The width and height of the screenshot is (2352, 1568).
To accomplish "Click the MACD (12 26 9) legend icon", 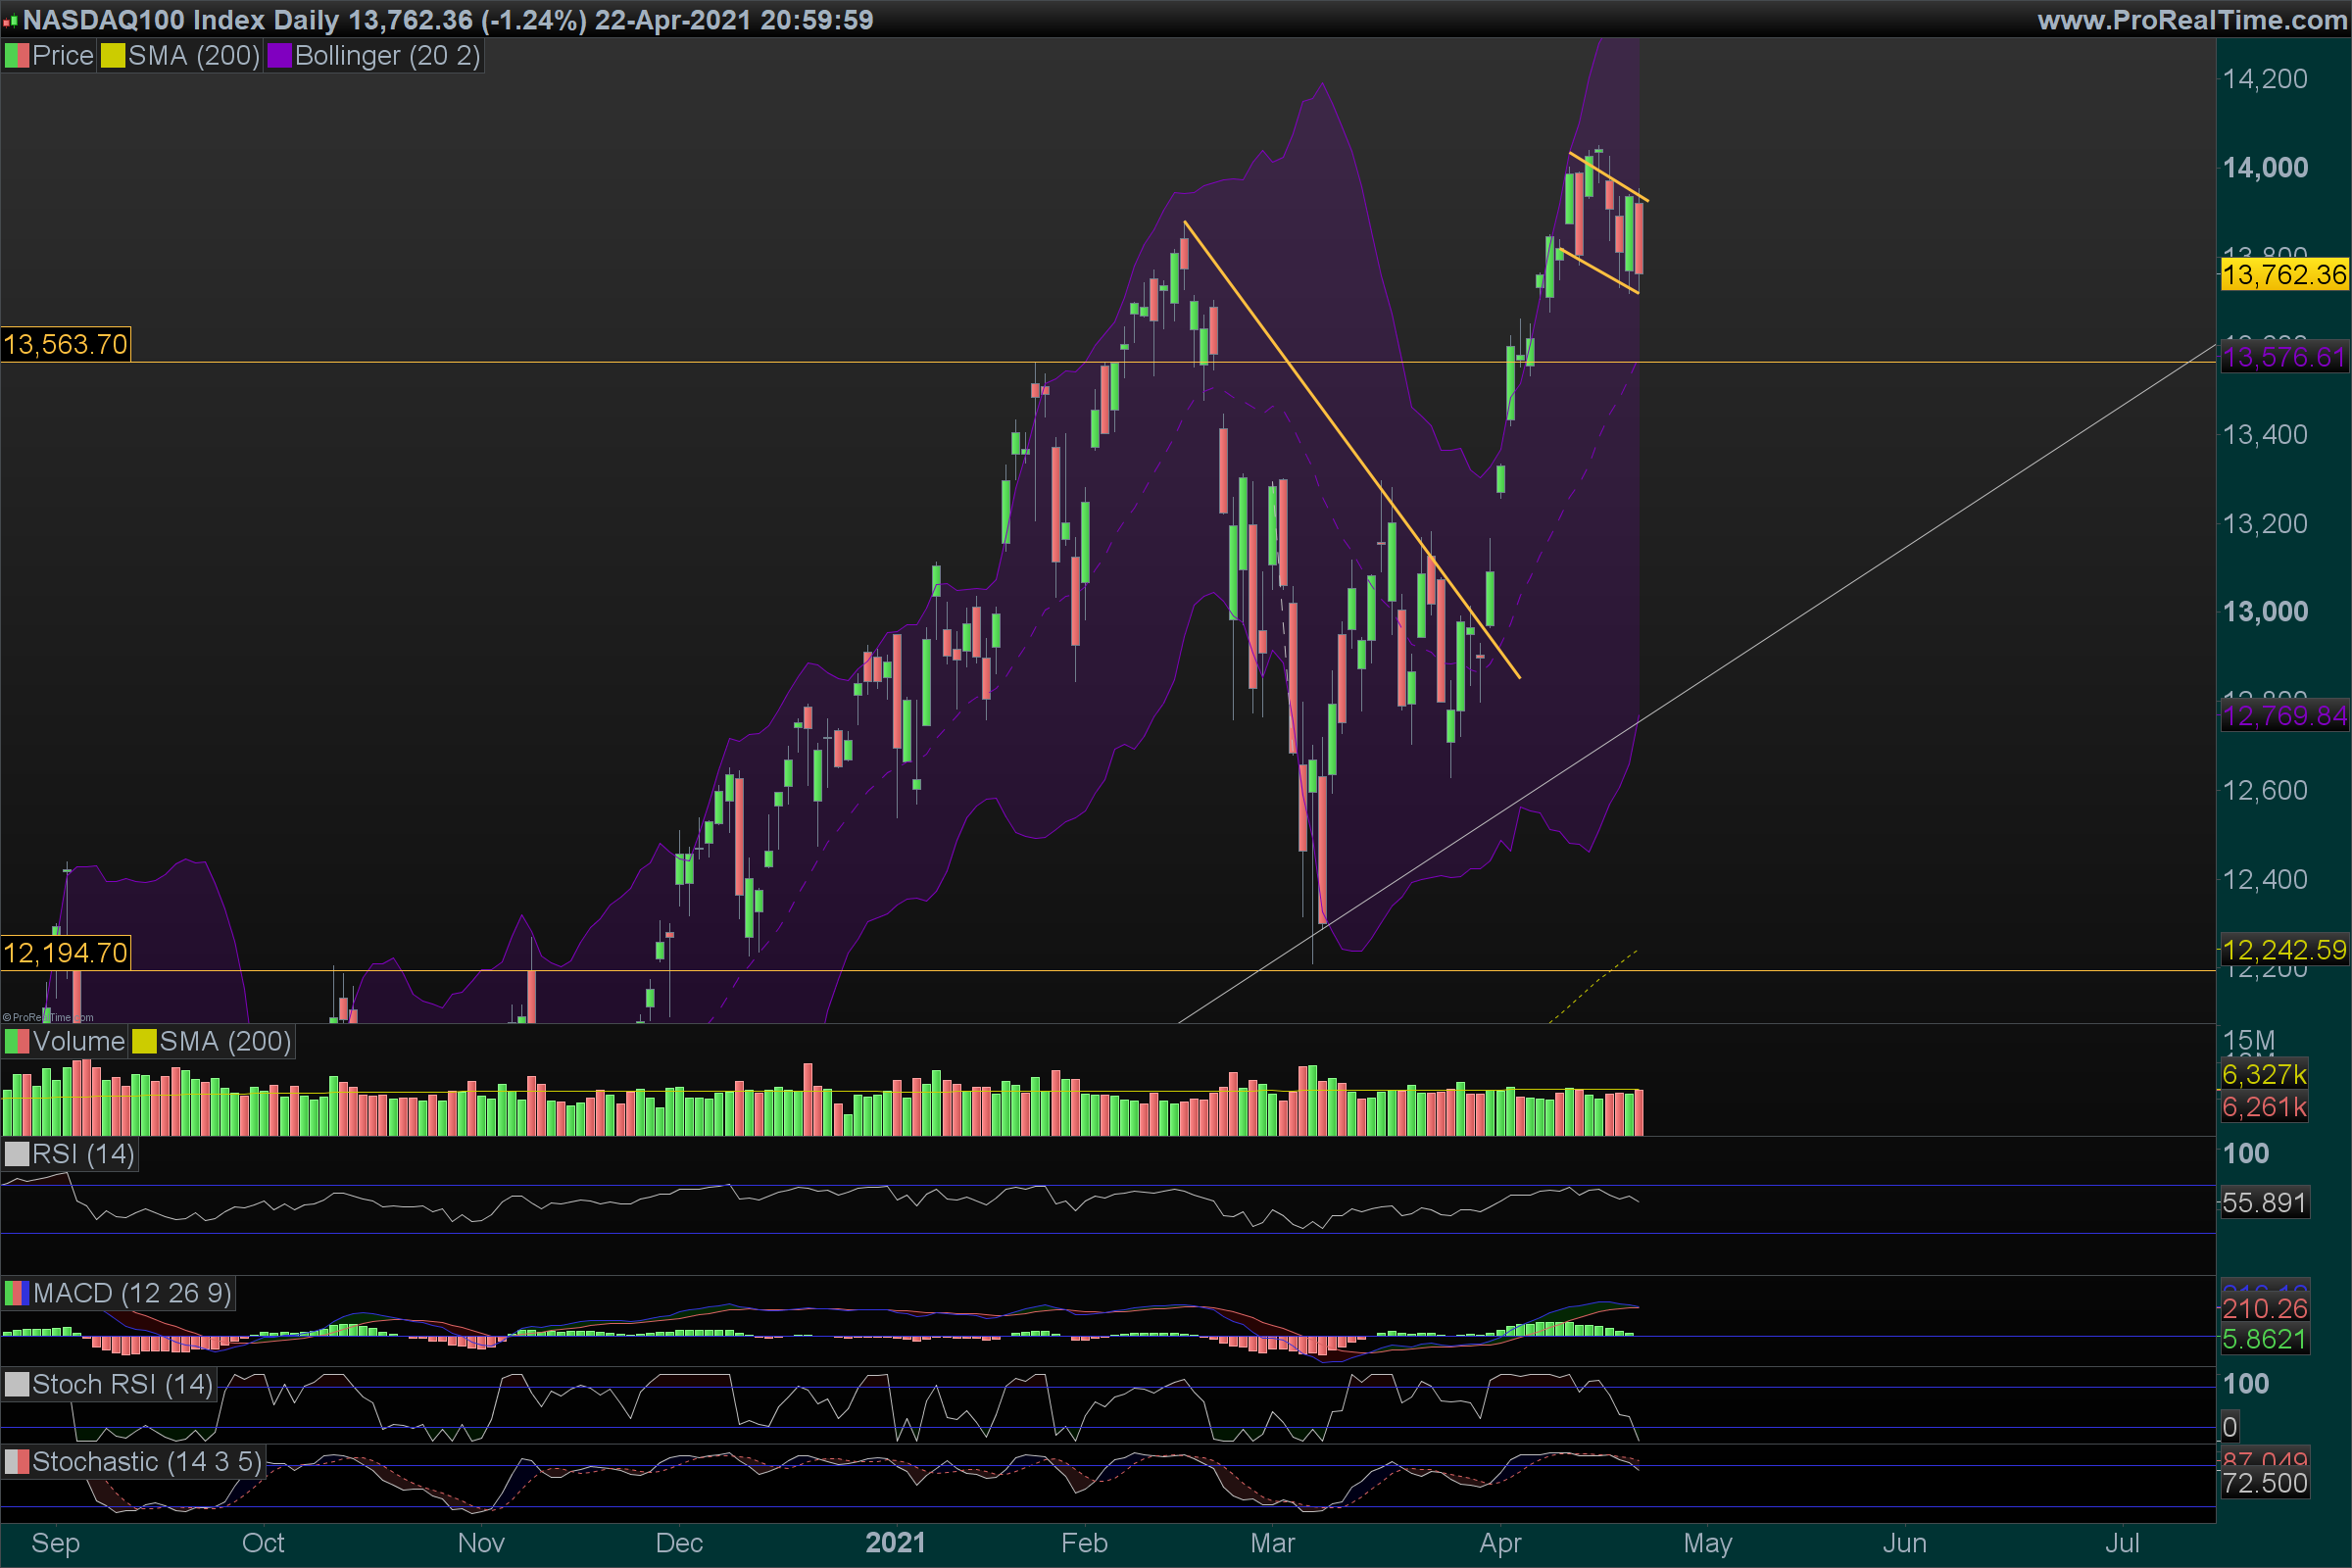I will click(17, 1294).
